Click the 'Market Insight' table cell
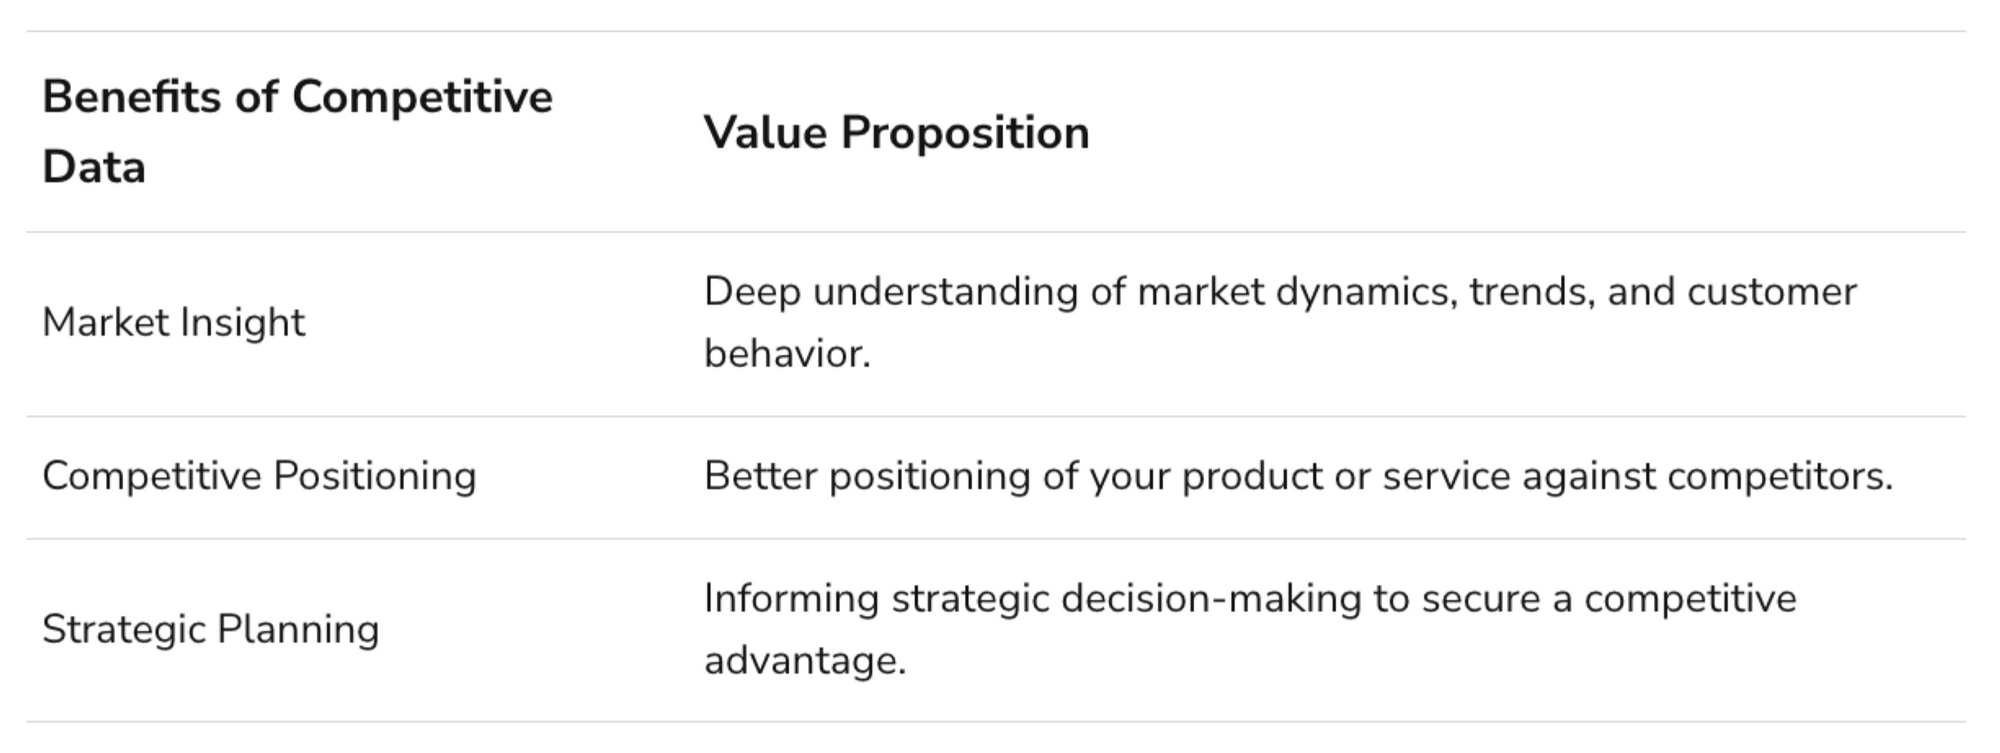 click(173, 323)
